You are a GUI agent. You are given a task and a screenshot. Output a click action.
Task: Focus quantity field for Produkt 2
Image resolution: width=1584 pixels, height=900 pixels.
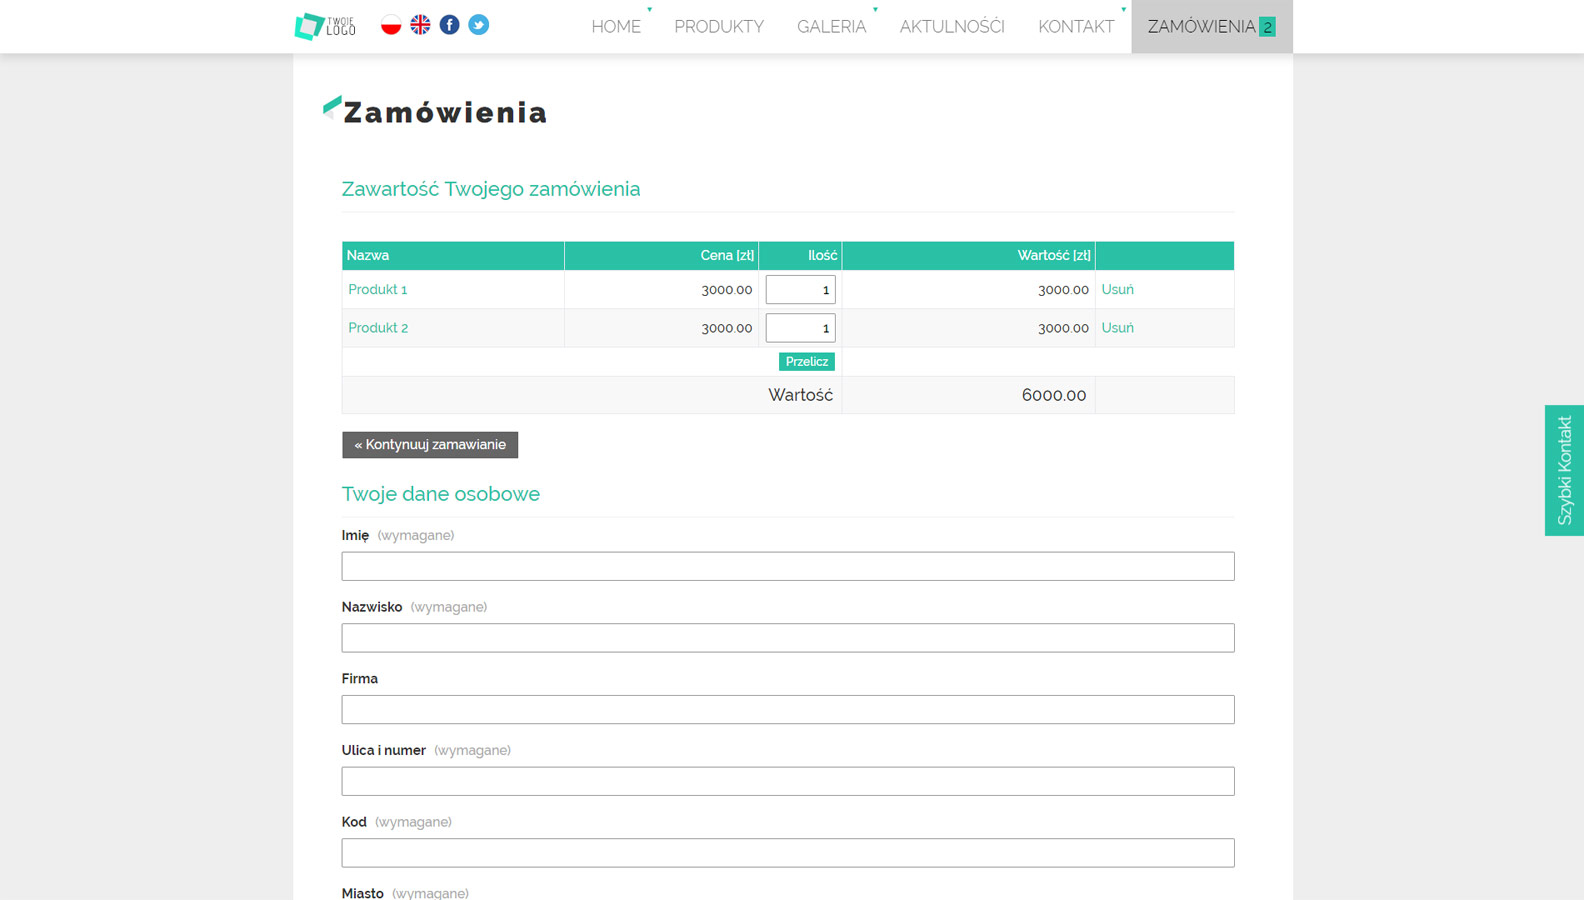coord(800,328)
